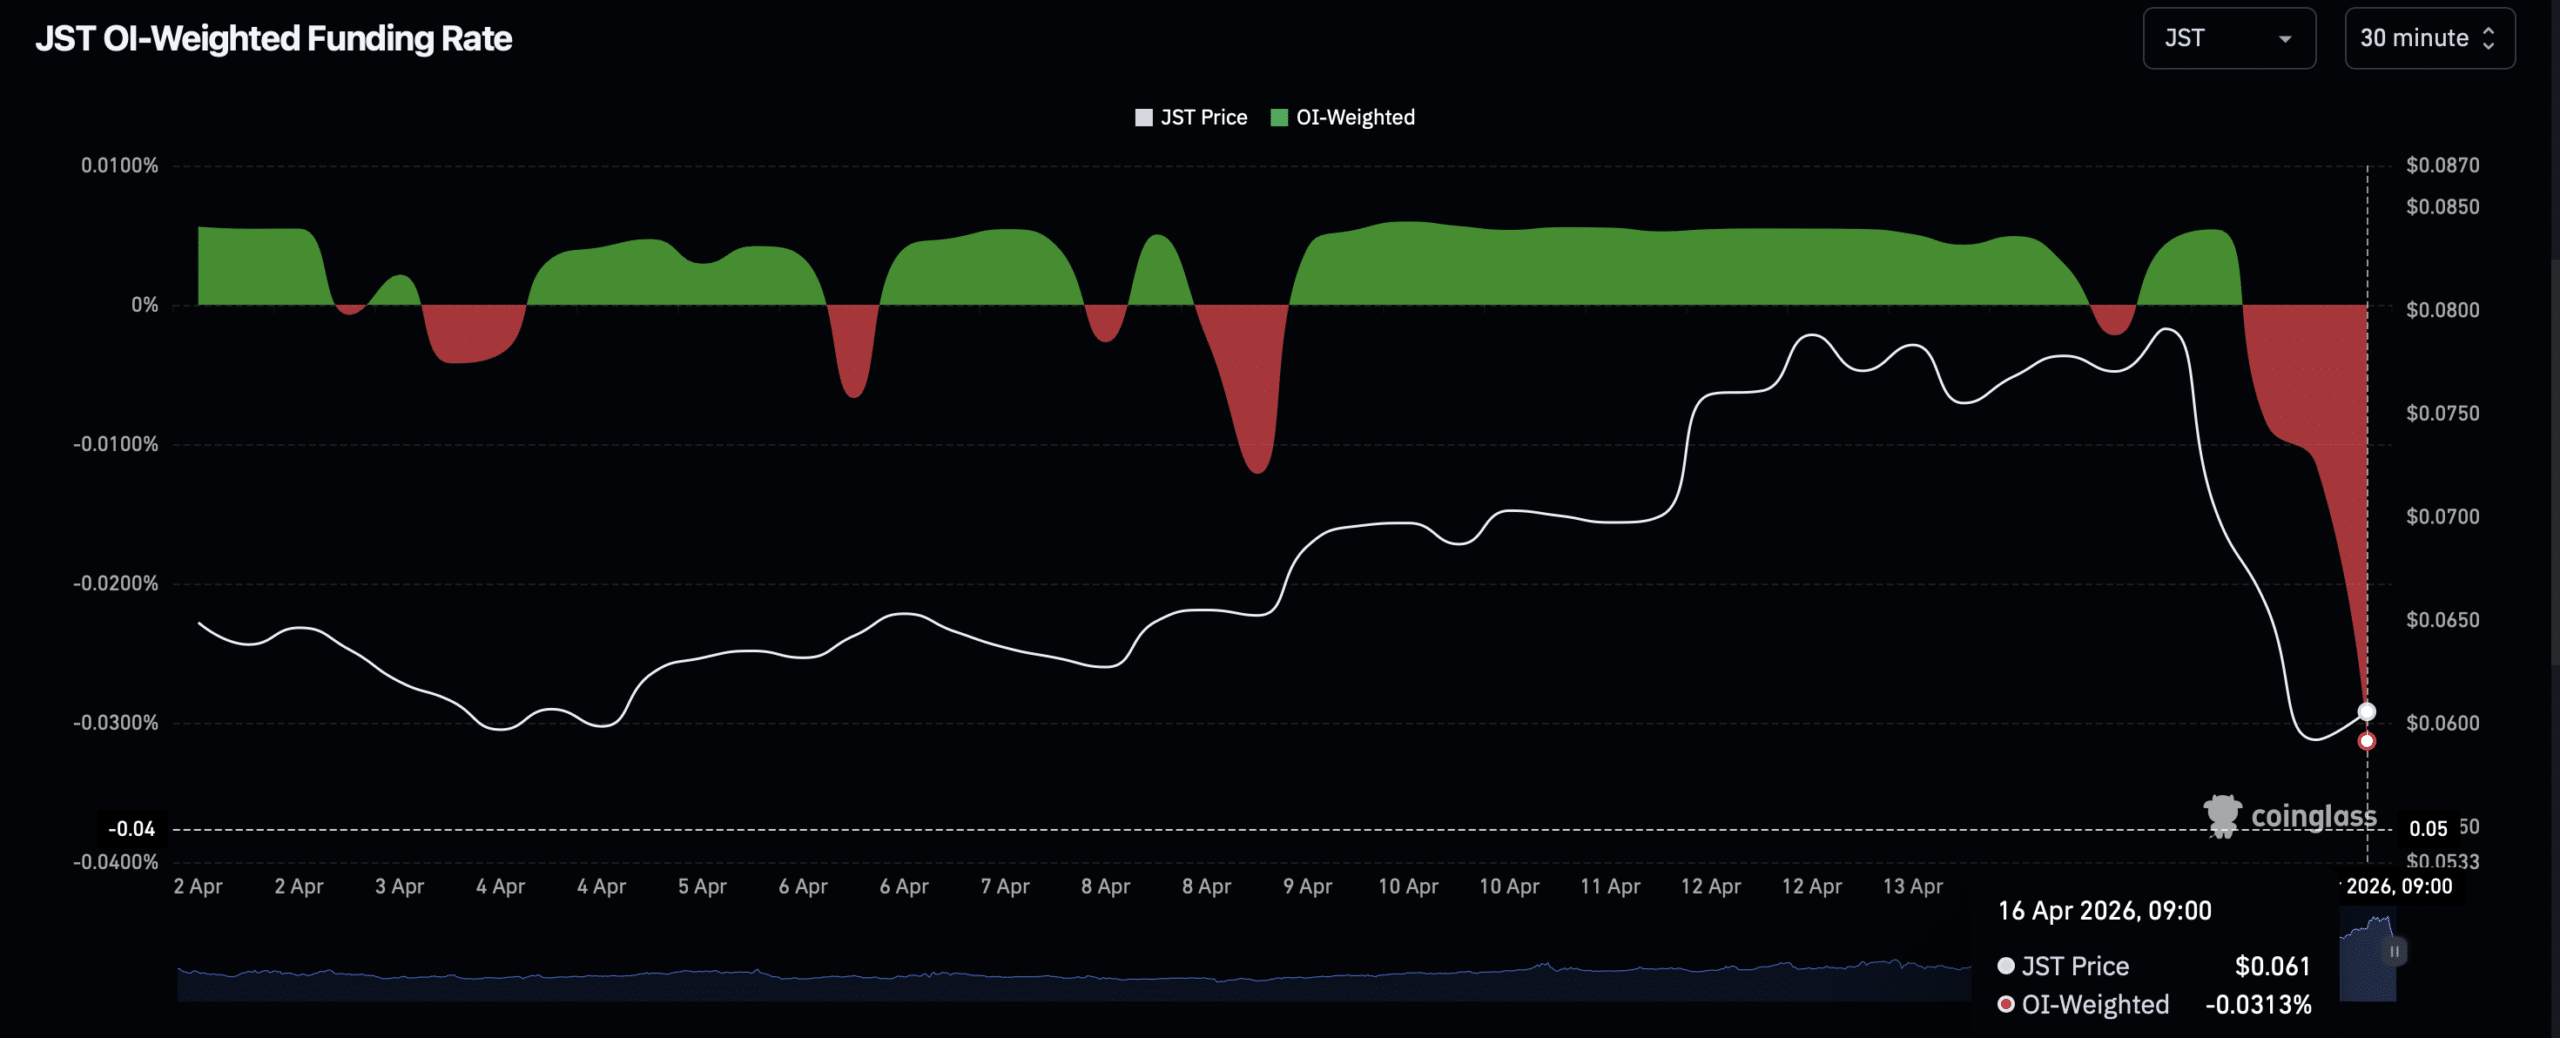The image size is (2560, 1038).
Task: Open the JST coin dropdown
Action: coord(2228,39)
